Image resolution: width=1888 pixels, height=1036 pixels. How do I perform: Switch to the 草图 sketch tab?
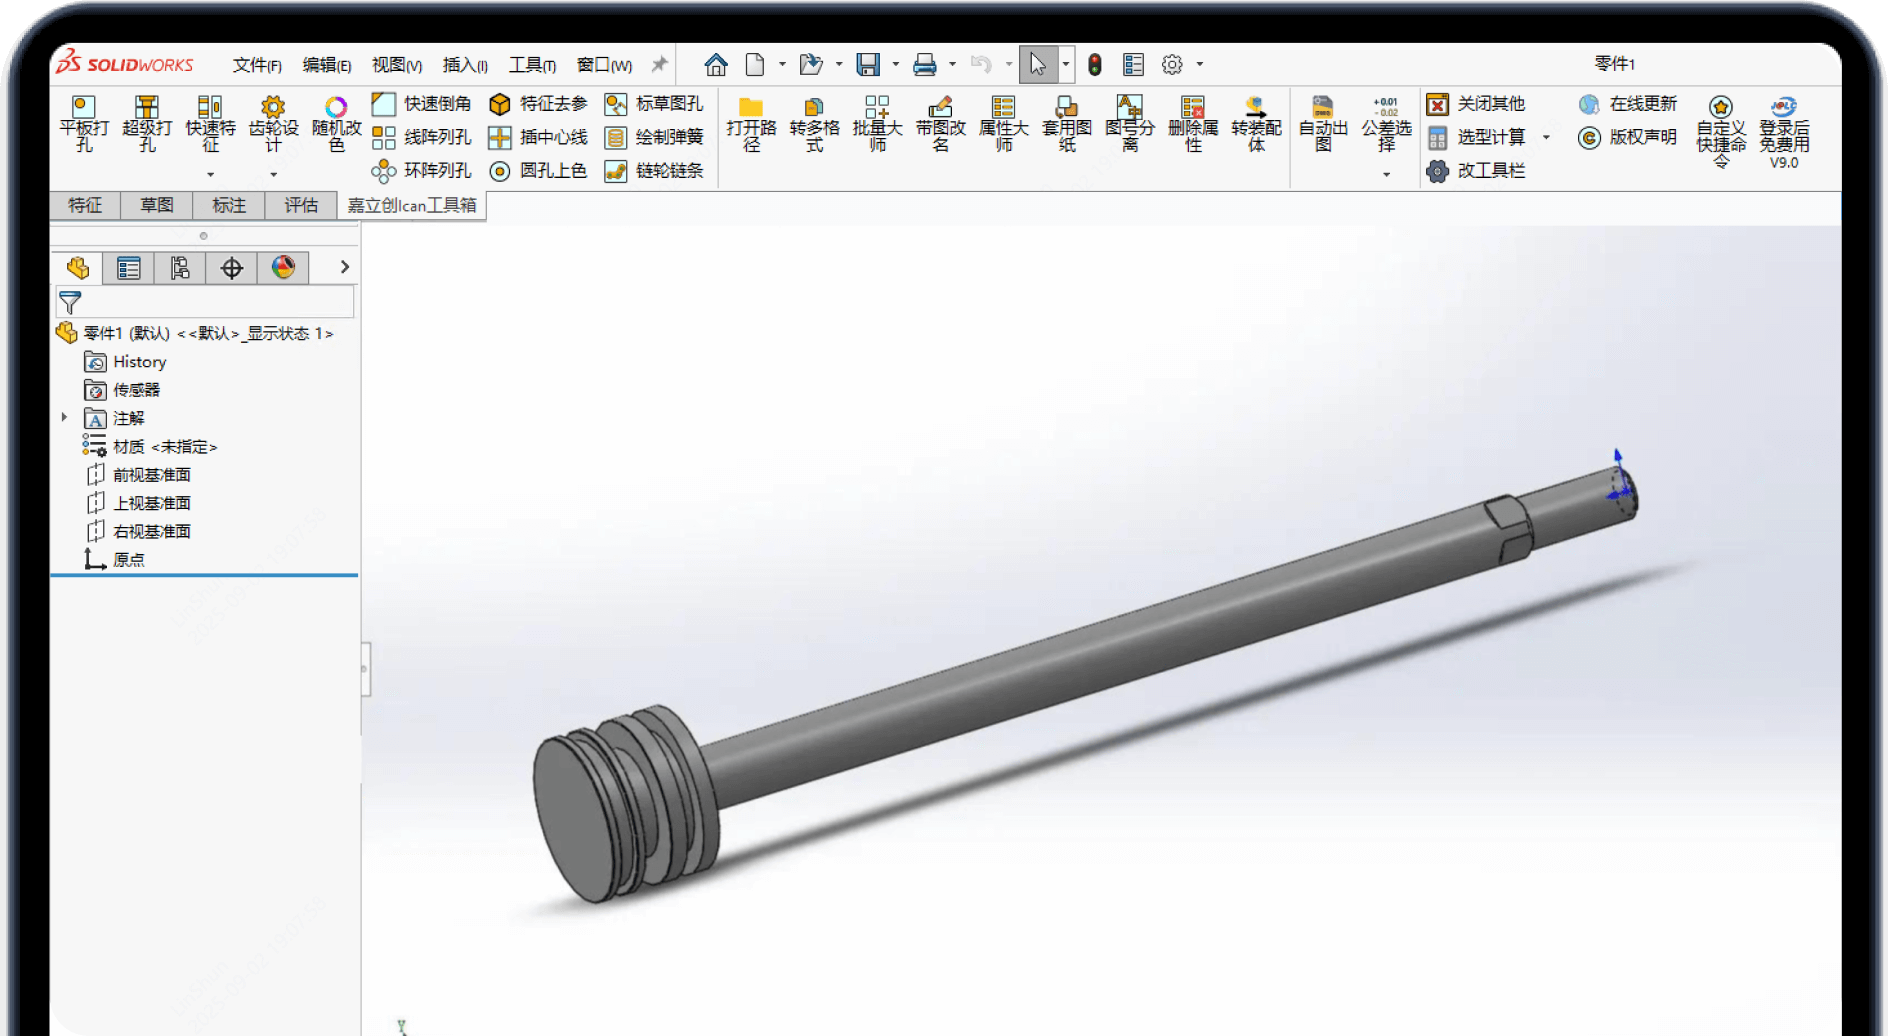coord(157,205)
